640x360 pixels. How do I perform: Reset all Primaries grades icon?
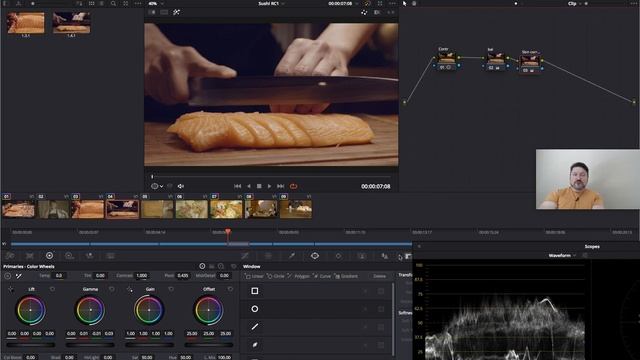(x=233, y=267)
